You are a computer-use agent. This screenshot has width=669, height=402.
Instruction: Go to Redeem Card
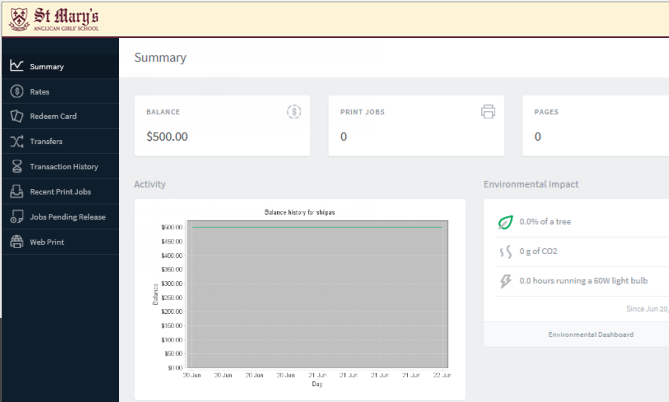(x=61, y=116)
